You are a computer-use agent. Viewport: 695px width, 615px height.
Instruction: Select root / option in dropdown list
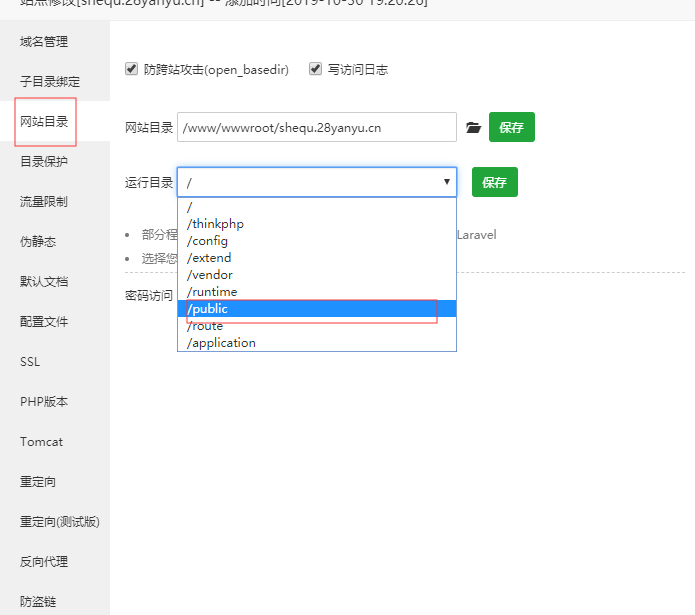coord(317,207)
